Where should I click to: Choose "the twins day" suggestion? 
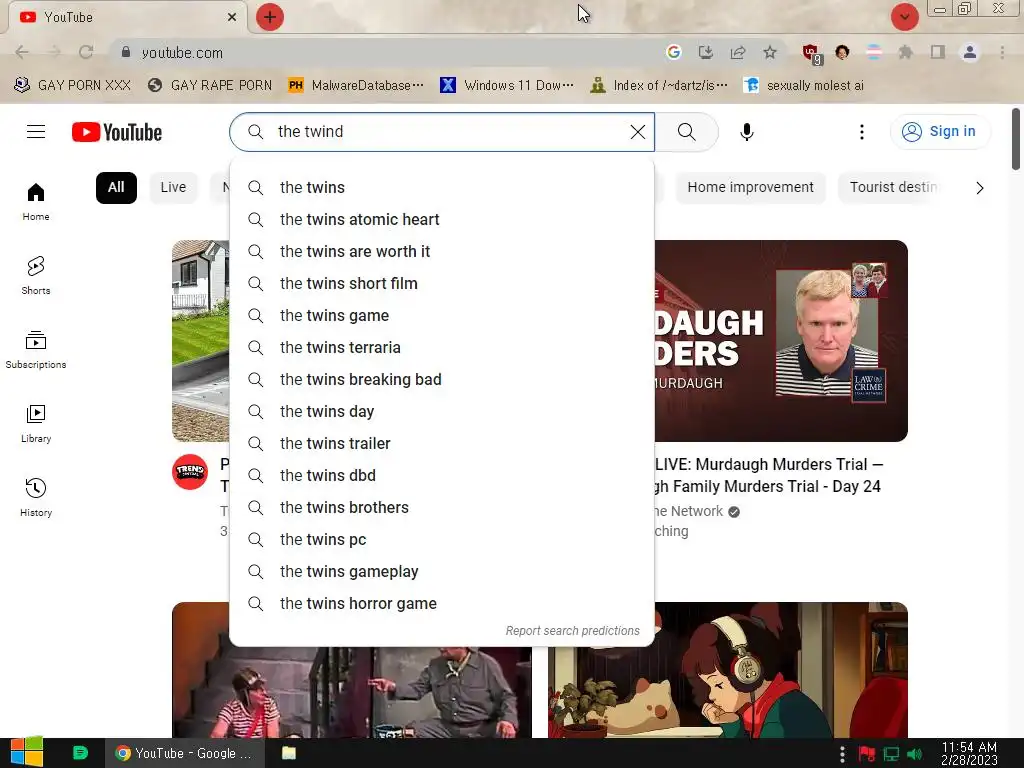(442, 411)
